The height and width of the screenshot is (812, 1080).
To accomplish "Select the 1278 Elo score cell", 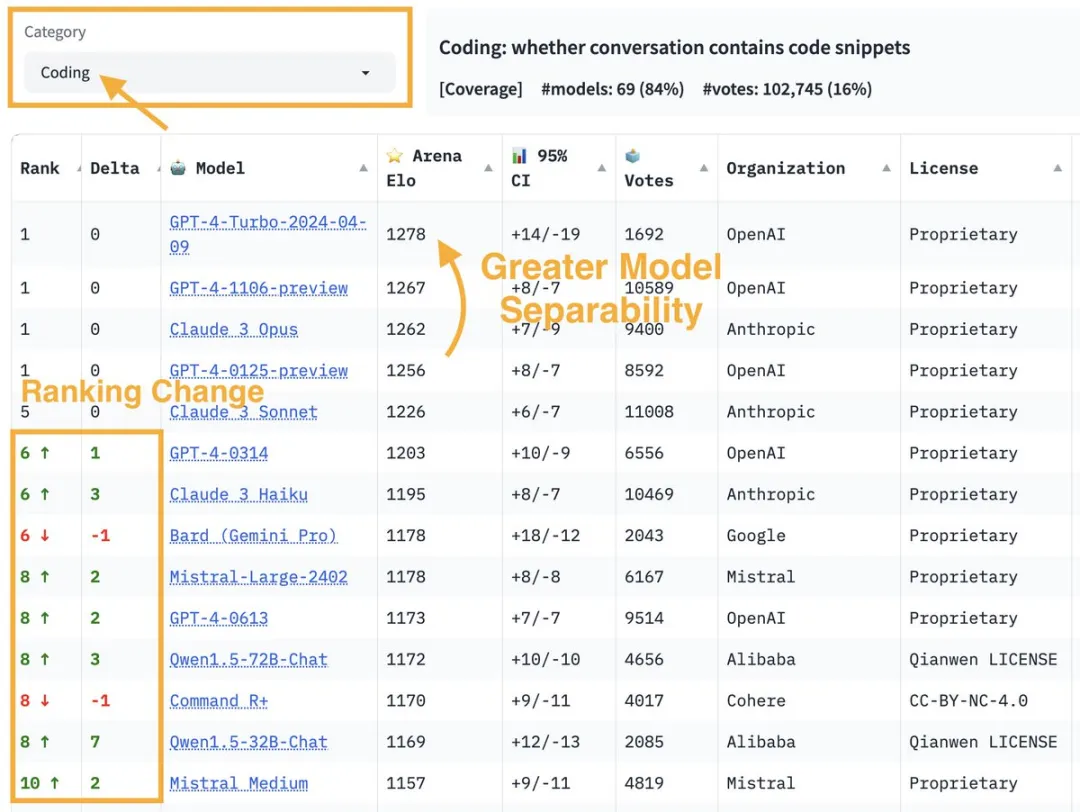I will point(406,235).
